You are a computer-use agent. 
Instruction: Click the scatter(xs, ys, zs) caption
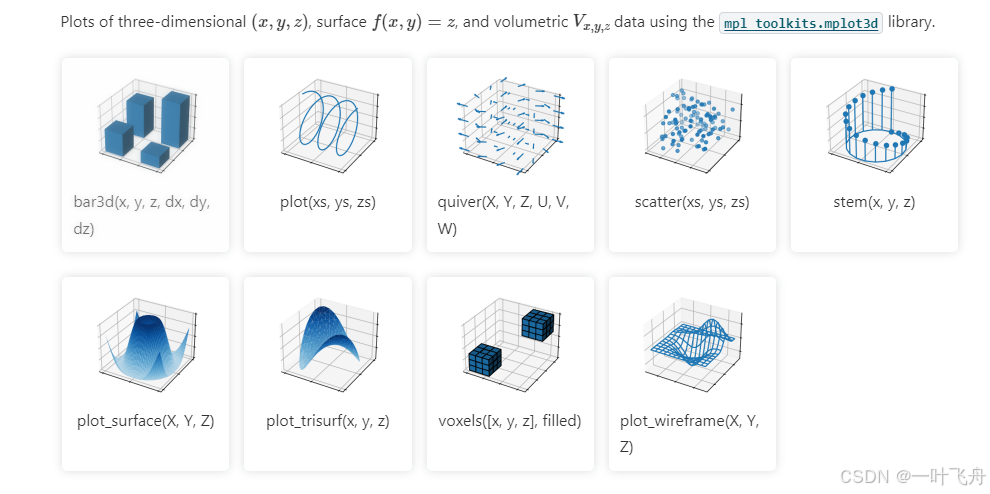tap(692, 203)
